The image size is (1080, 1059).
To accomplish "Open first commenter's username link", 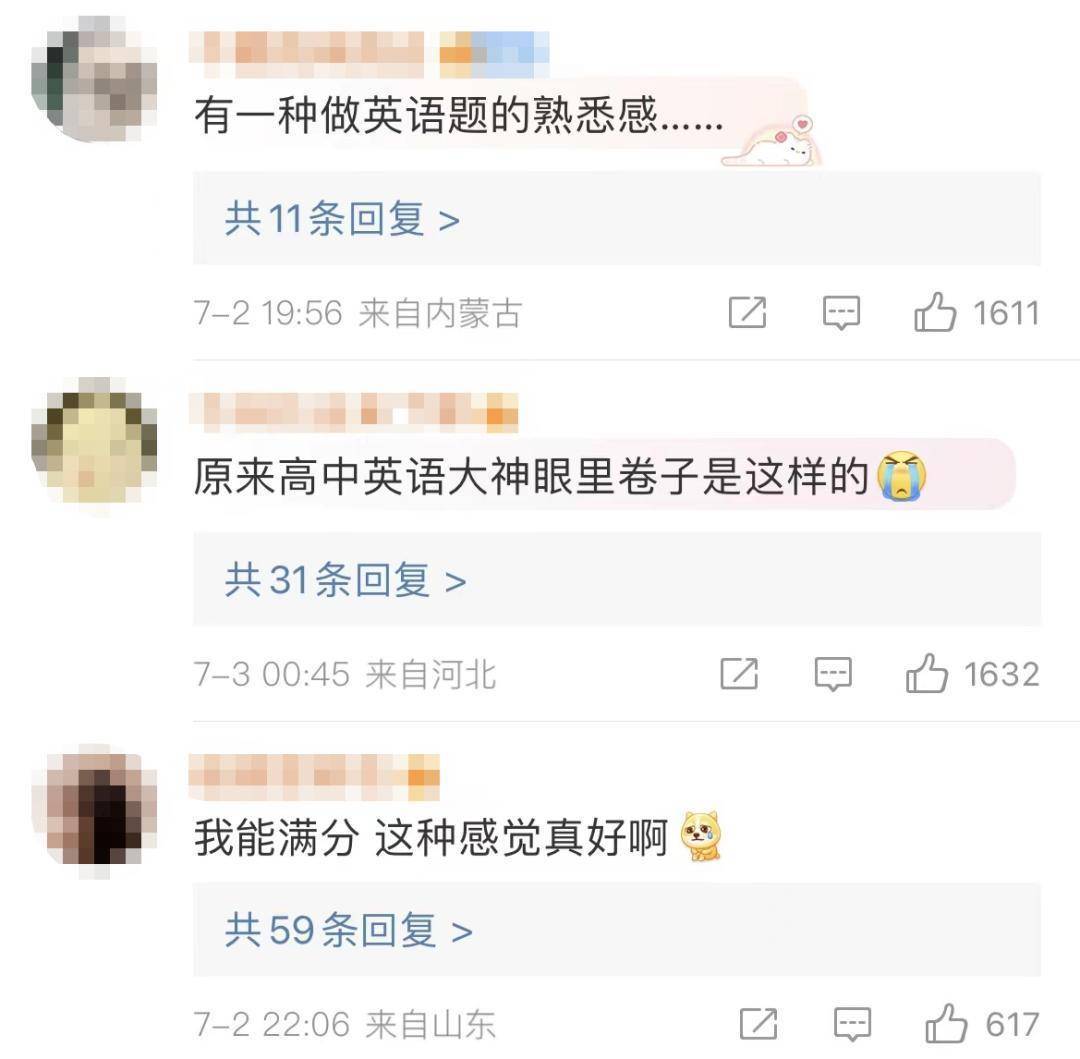I will point(307,55).
